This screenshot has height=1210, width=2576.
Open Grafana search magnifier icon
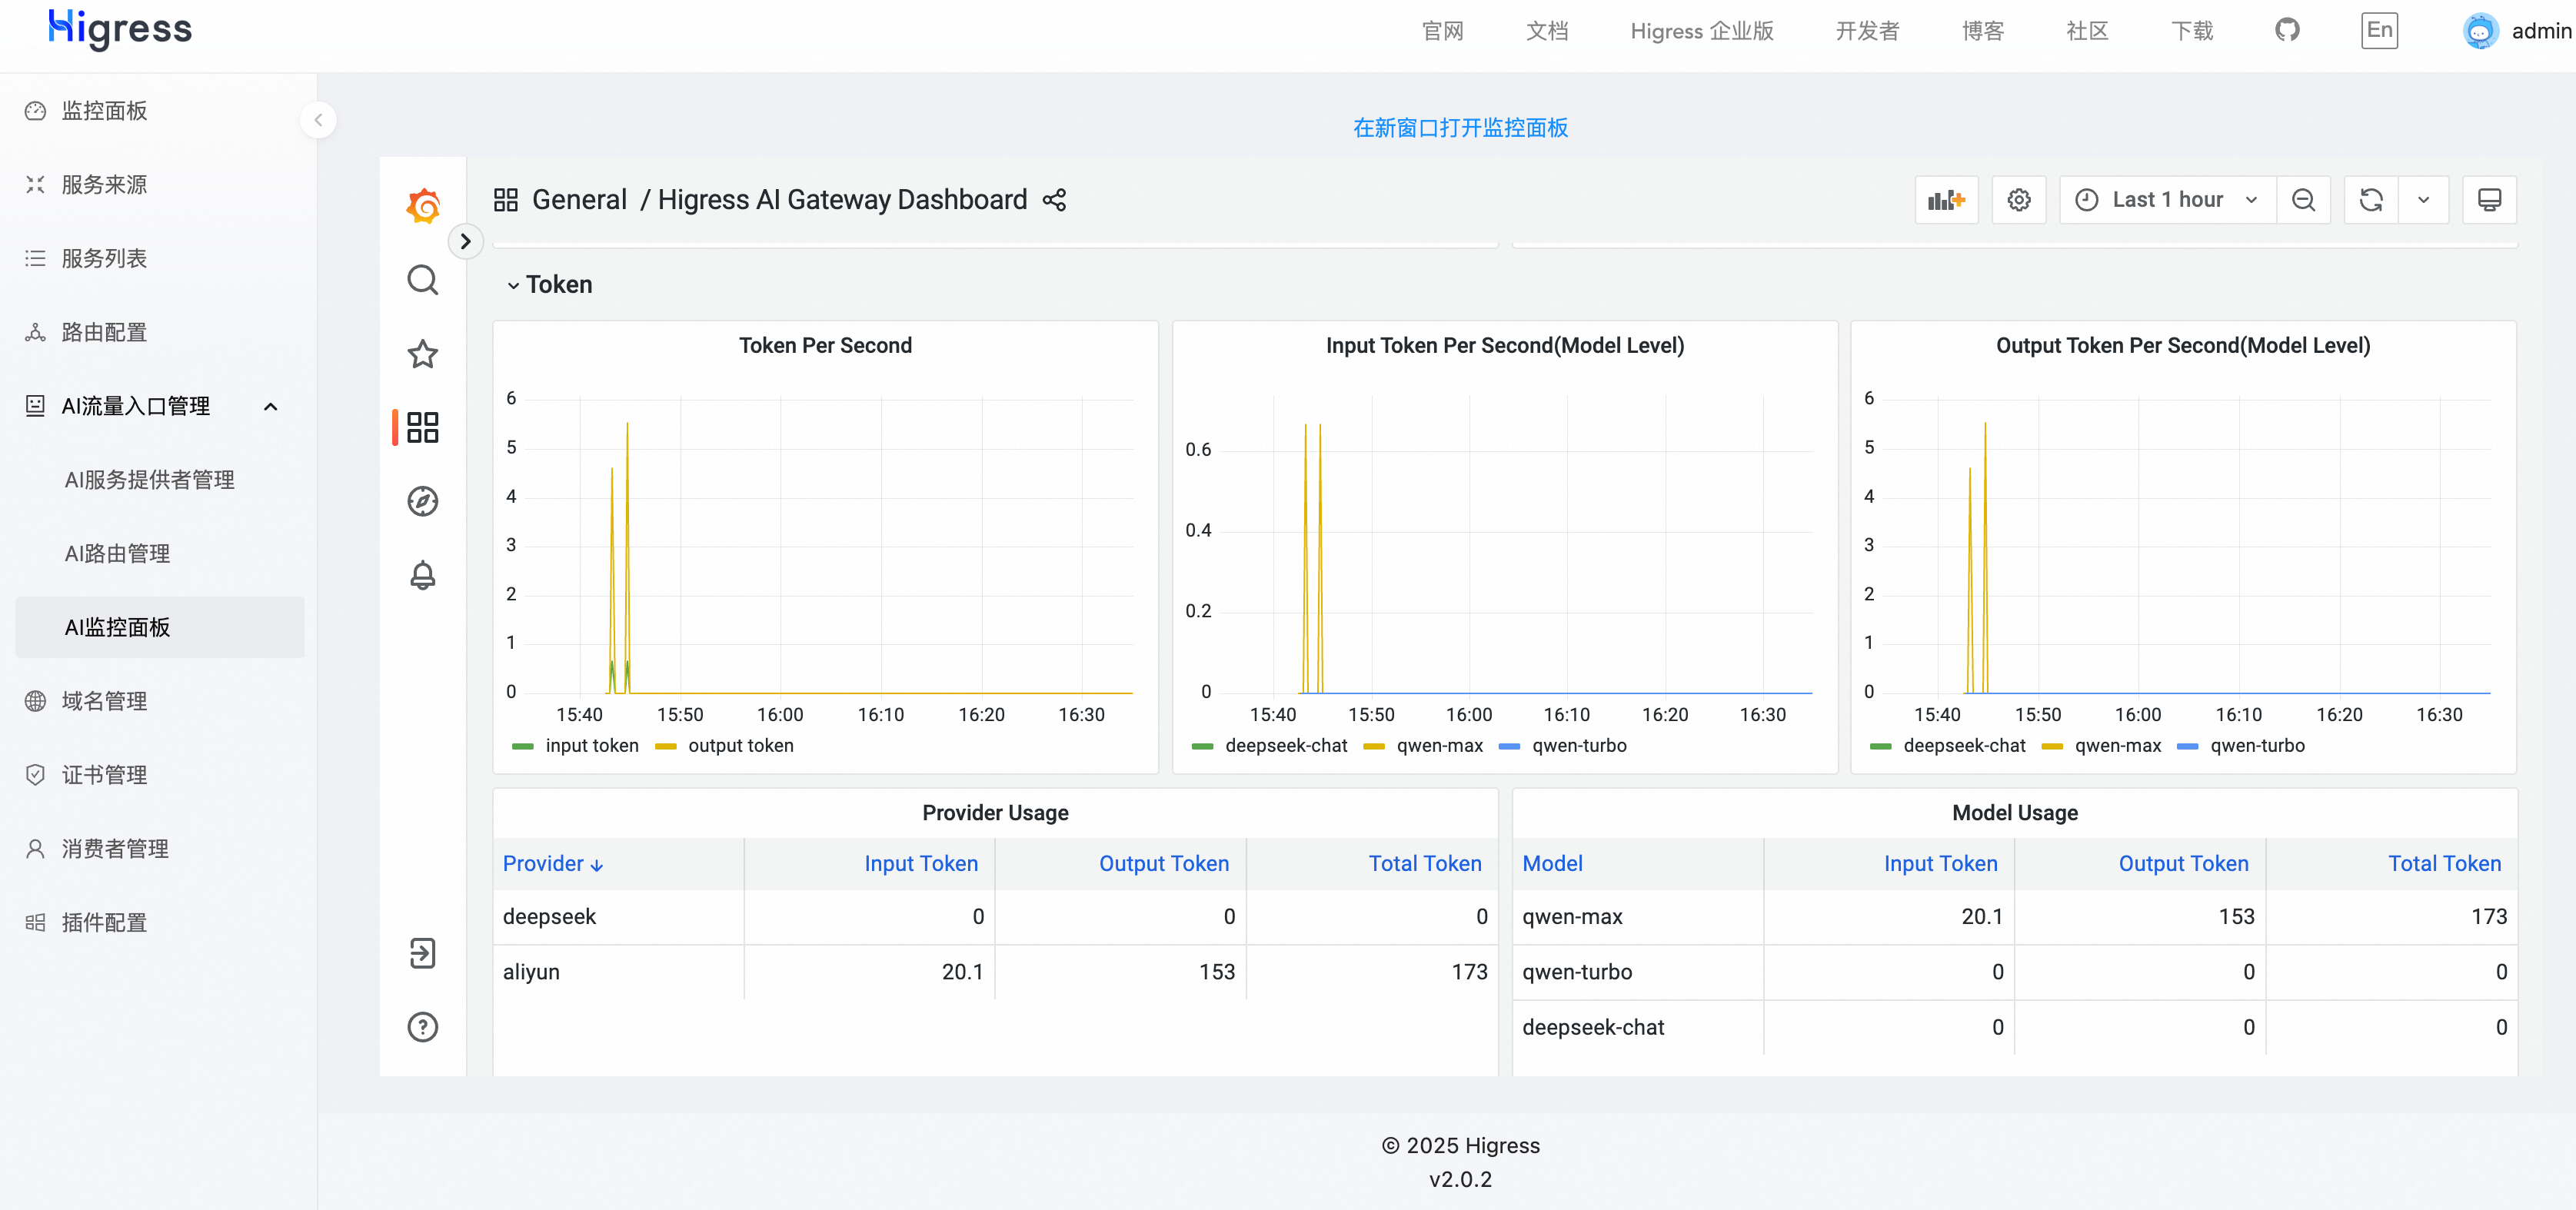tap(423, 280)
